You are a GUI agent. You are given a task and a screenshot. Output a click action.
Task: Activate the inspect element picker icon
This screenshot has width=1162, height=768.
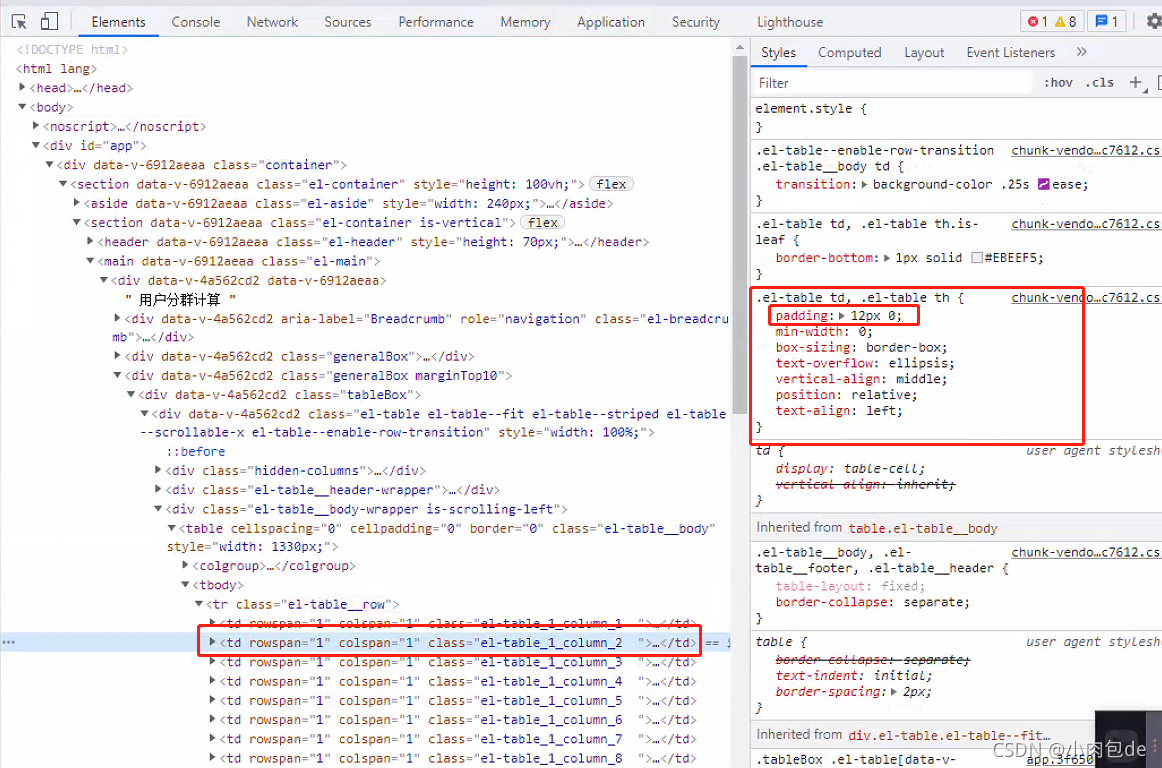point(20,21)
